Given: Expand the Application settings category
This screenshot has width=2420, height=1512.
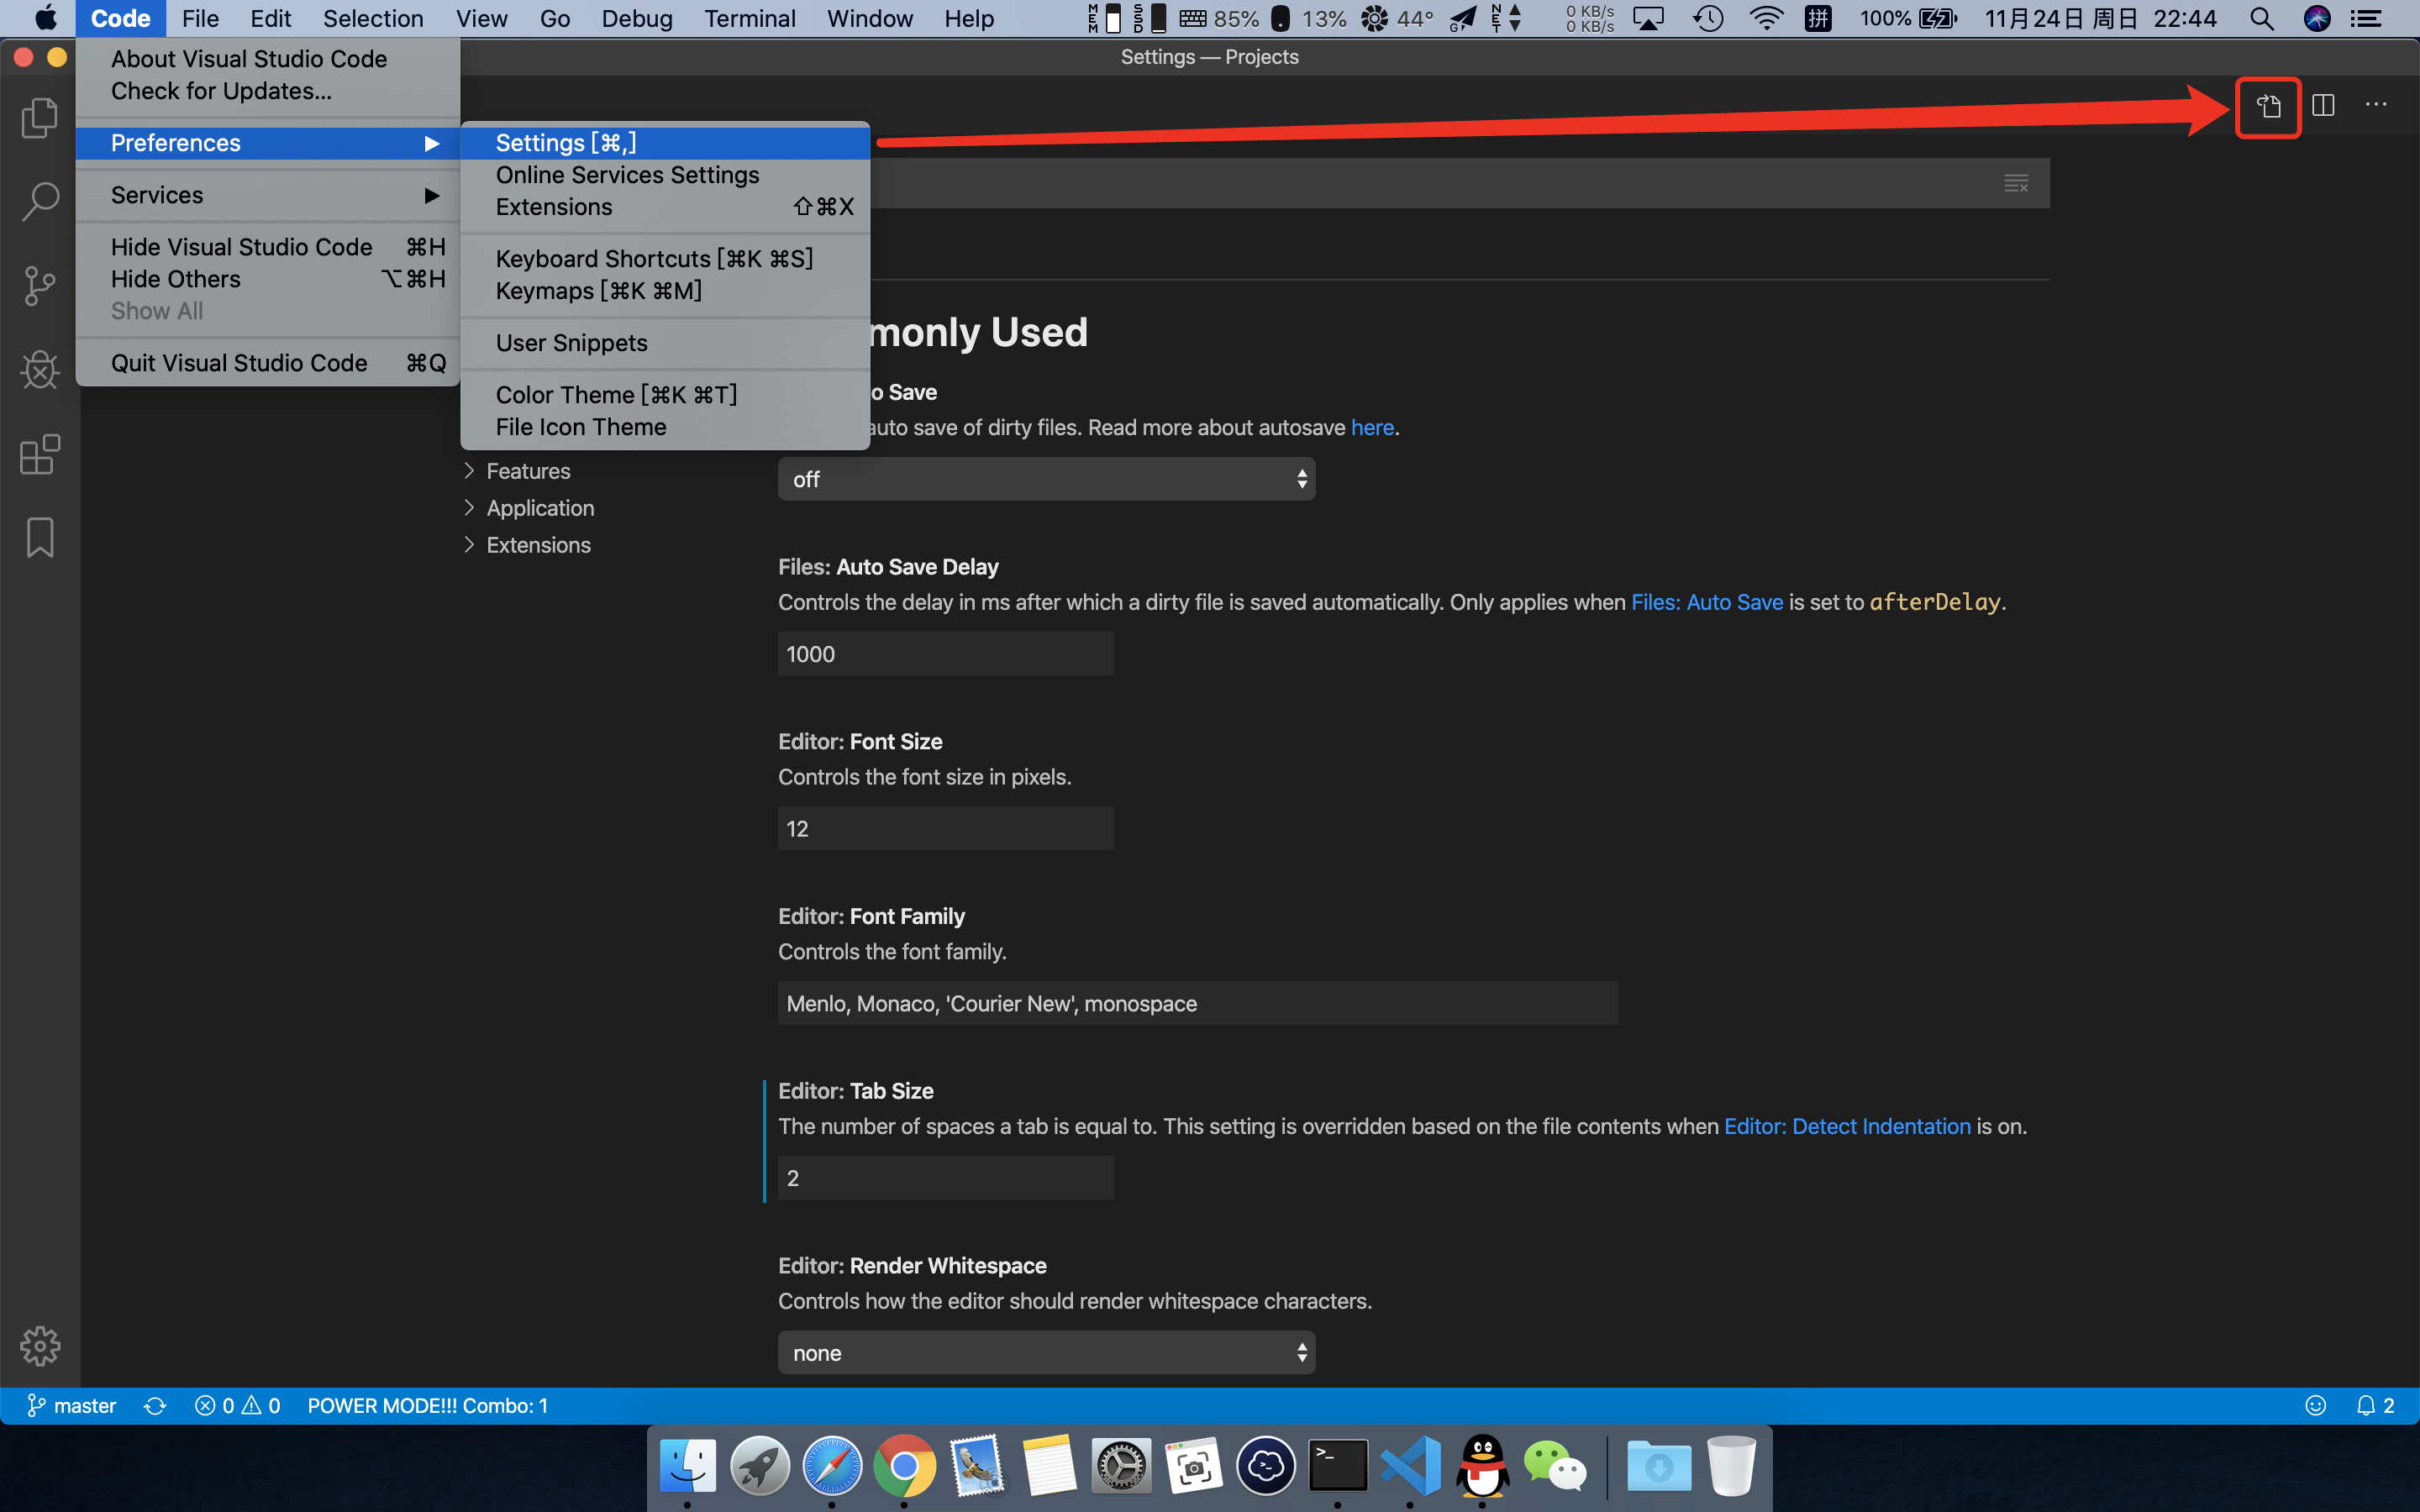Looking at the screenshot, I should click(x=540, y=508).
